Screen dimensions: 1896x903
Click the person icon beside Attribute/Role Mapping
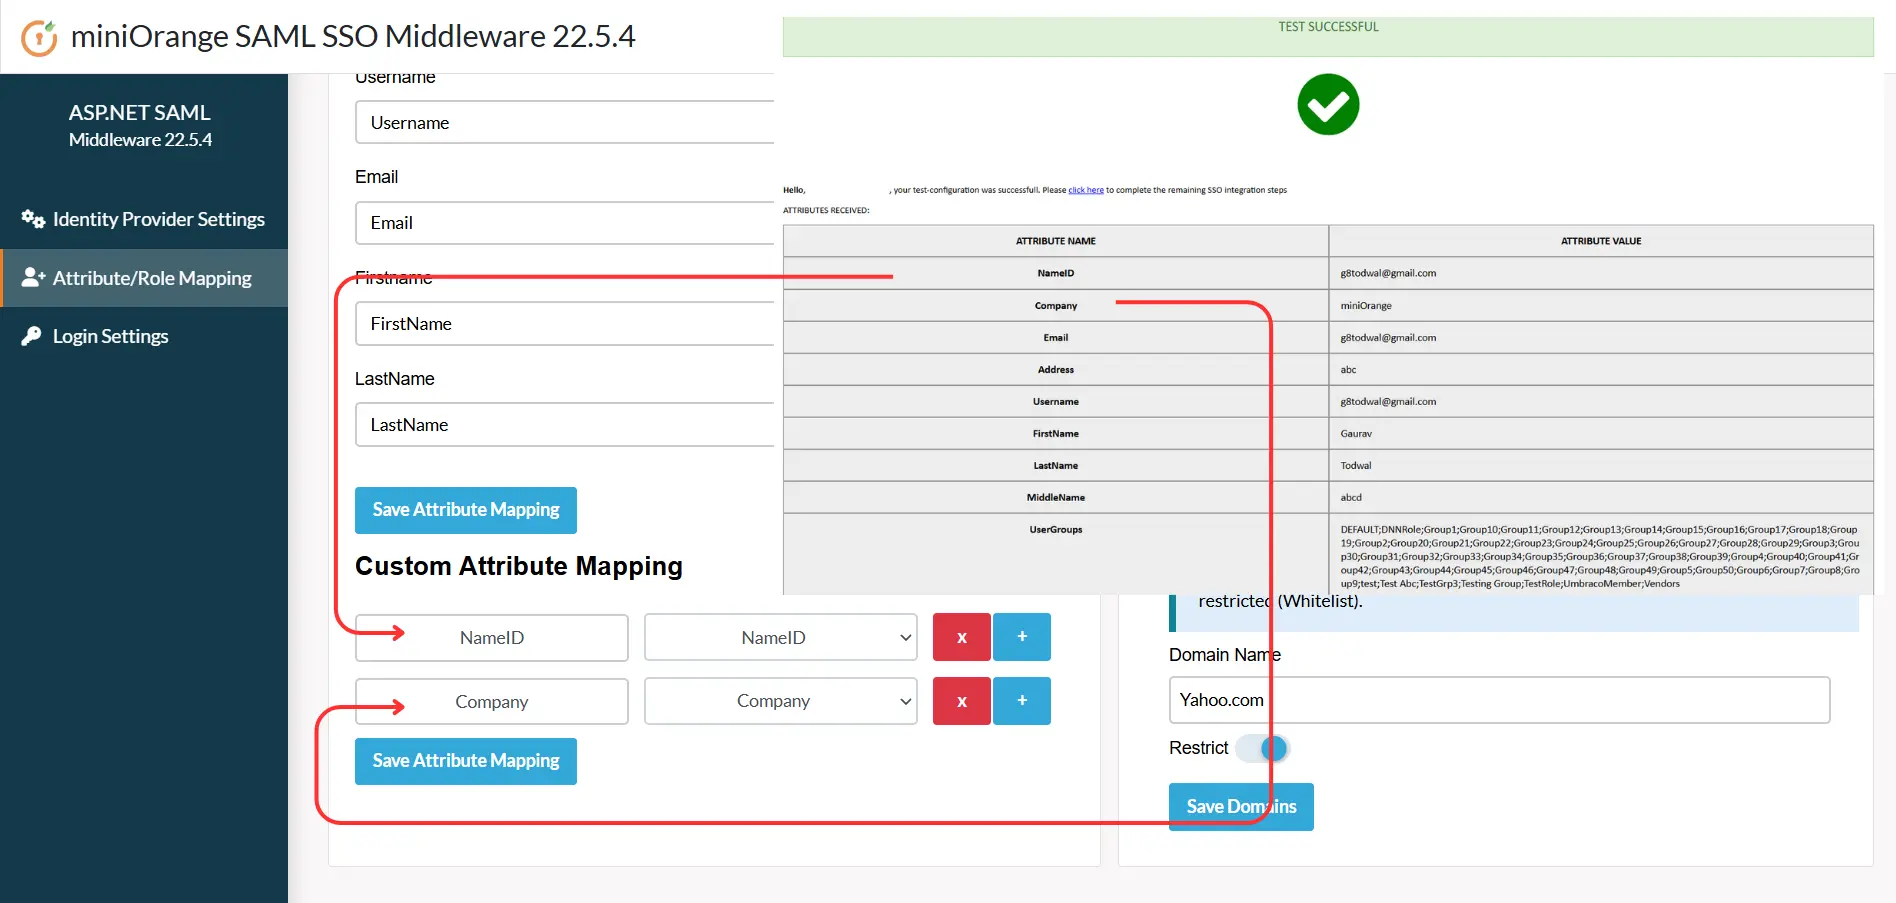[32, 277]
